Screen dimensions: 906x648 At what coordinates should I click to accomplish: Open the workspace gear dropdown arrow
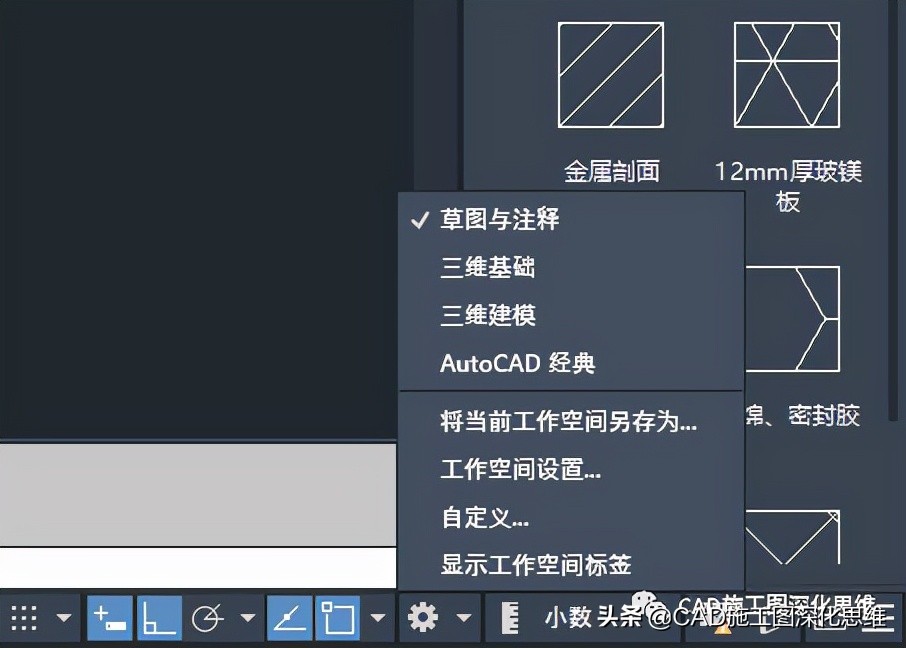coord(465,617)
